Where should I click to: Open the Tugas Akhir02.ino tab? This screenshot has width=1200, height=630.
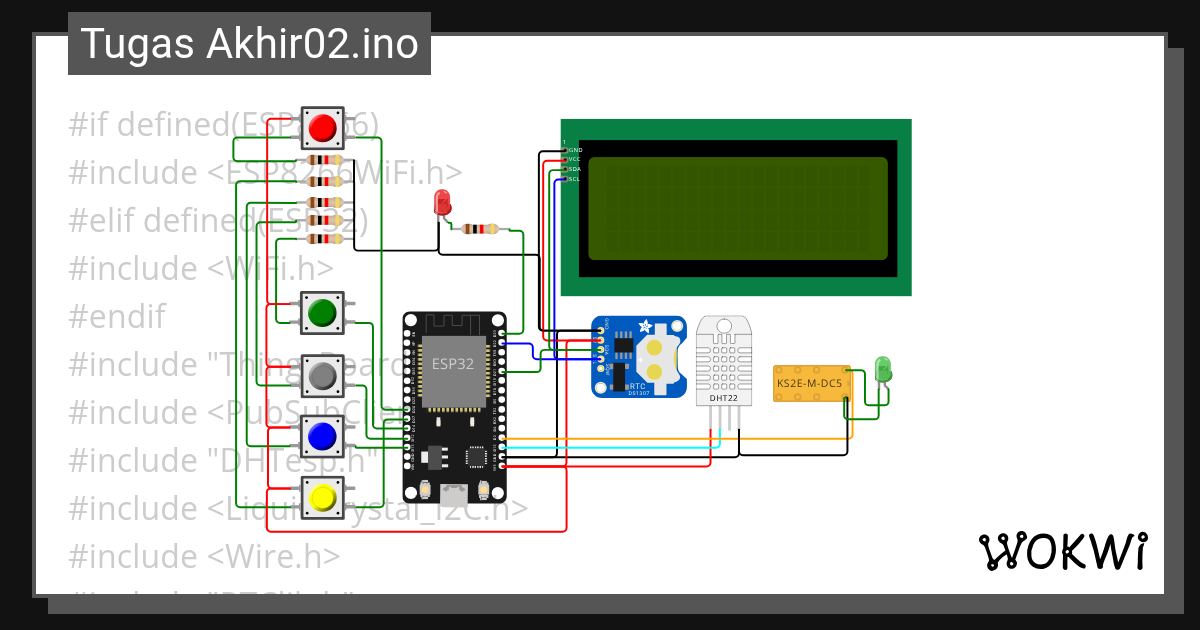pos(248,43)
